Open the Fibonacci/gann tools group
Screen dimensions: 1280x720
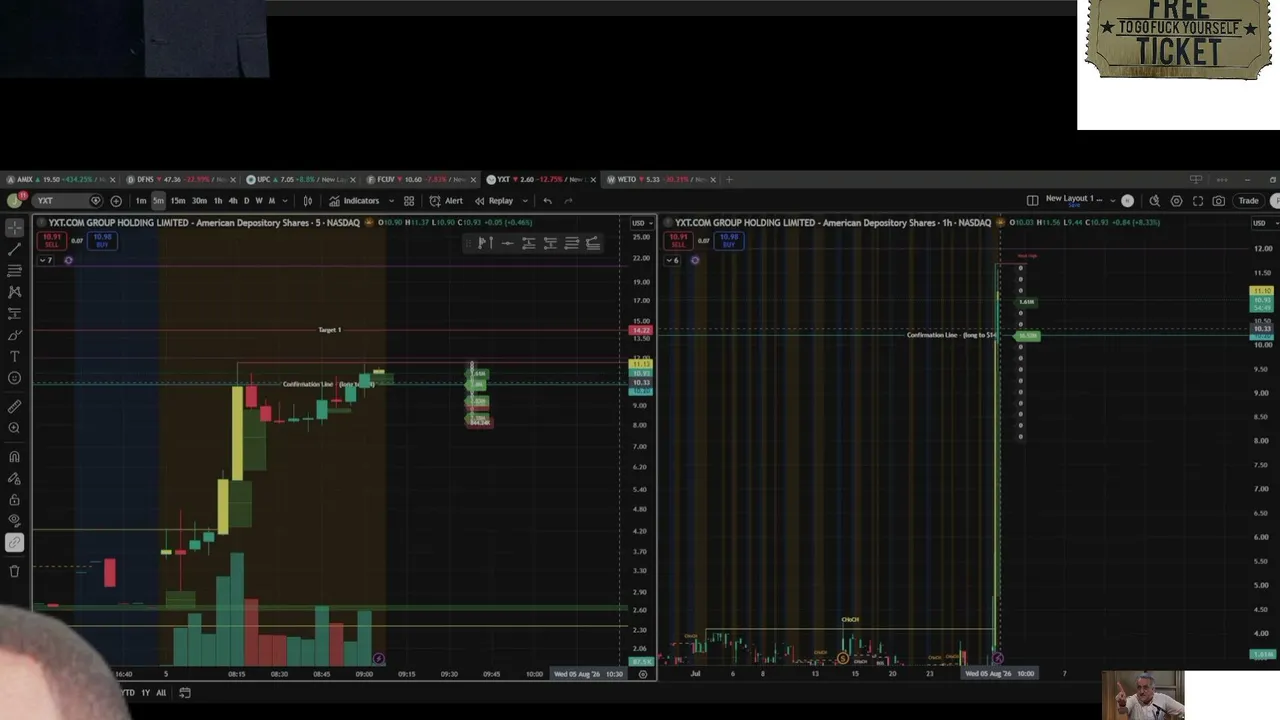tap(14, 271)
